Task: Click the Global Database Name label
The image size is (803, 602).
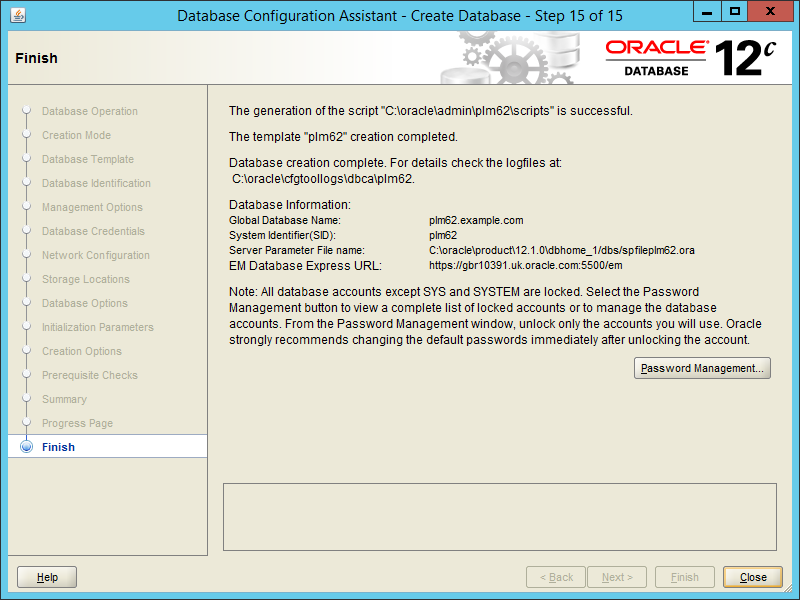Action: tap(285, 220)
